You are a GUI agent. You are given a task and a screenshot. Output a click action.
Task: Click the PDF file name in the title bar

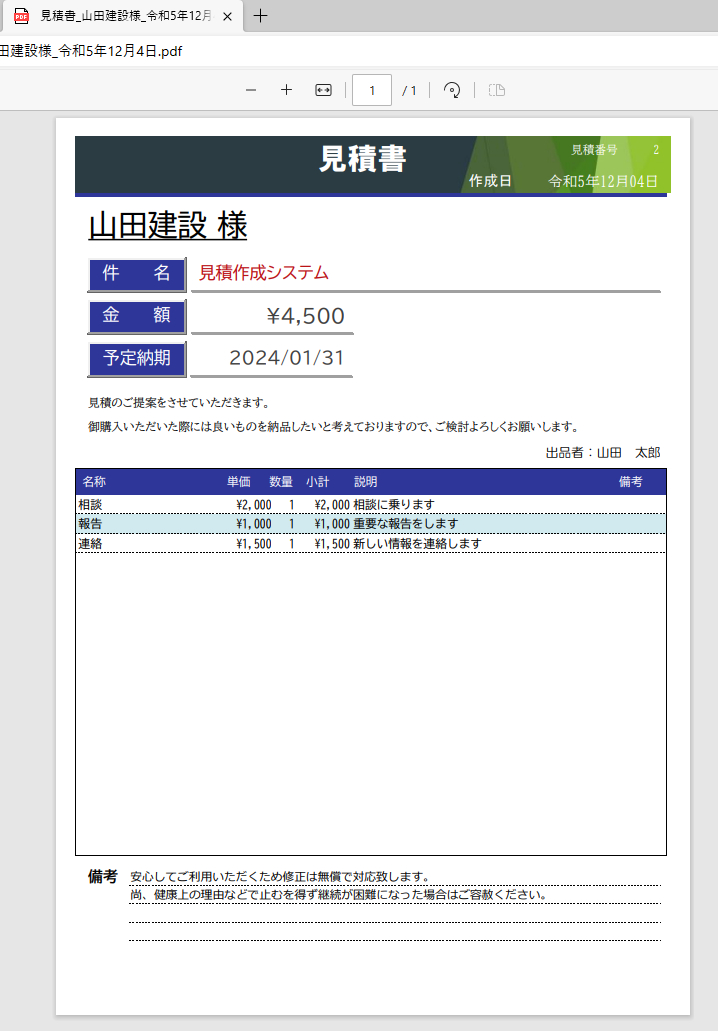point(91,51)
